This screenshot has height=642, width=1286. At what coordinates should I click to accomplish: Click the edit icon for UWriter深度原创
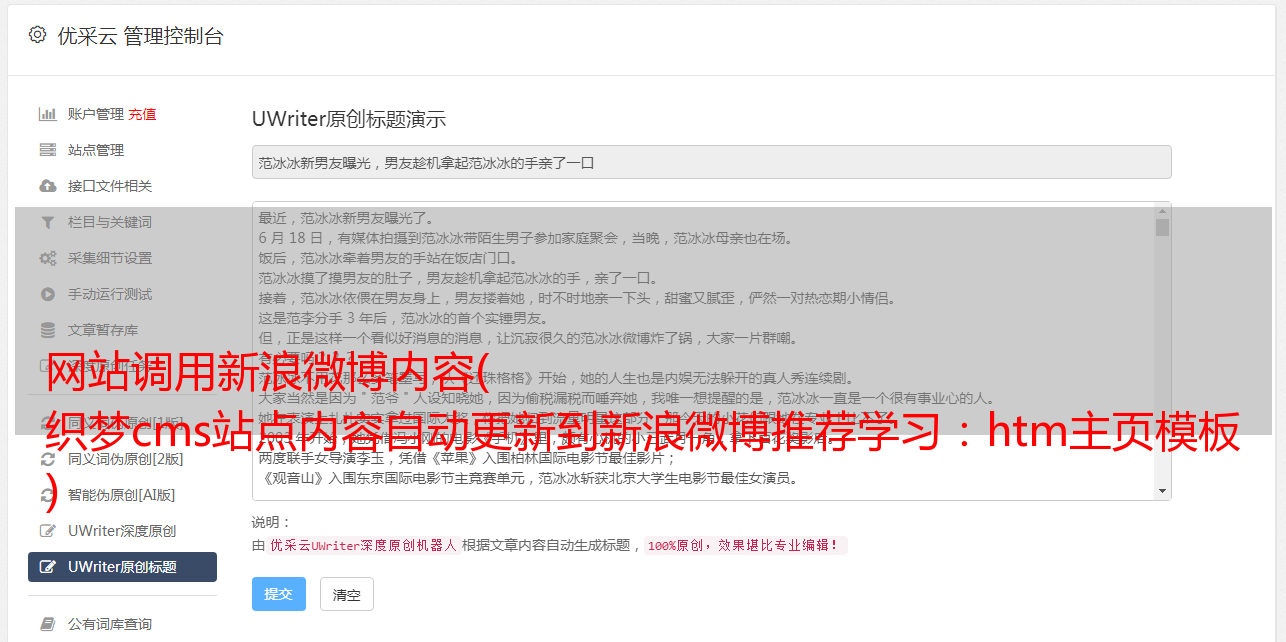click(47, 531)
